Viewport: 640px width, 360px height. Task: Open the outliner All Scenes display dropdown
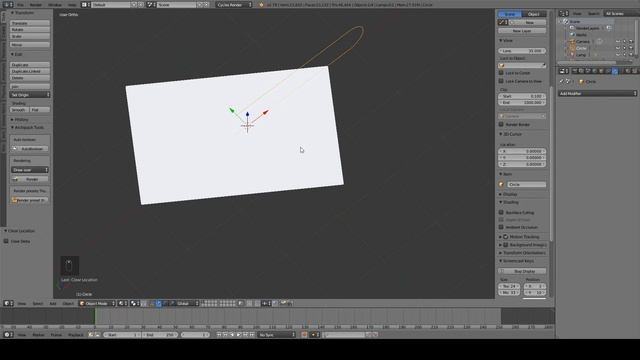(621, 13)
